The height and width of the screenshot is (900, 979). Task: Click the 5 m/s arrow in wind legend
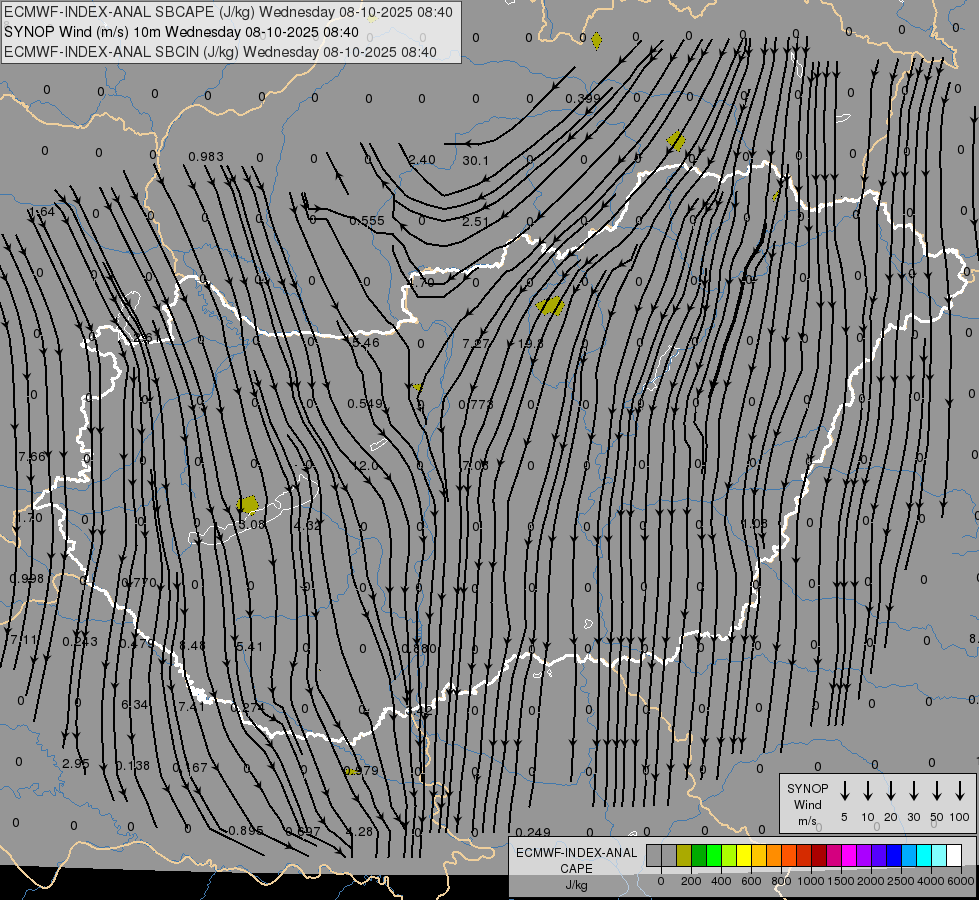tap(845, 791)
